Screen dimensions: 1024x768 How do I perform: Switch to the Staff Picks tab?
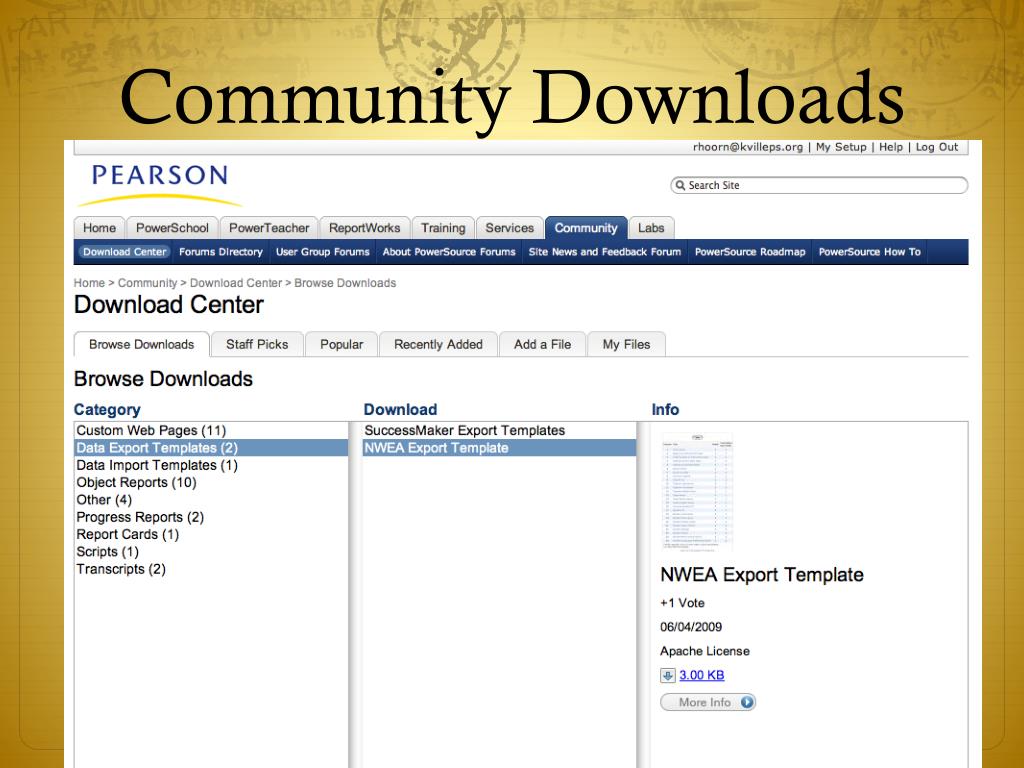click(257, 344)
